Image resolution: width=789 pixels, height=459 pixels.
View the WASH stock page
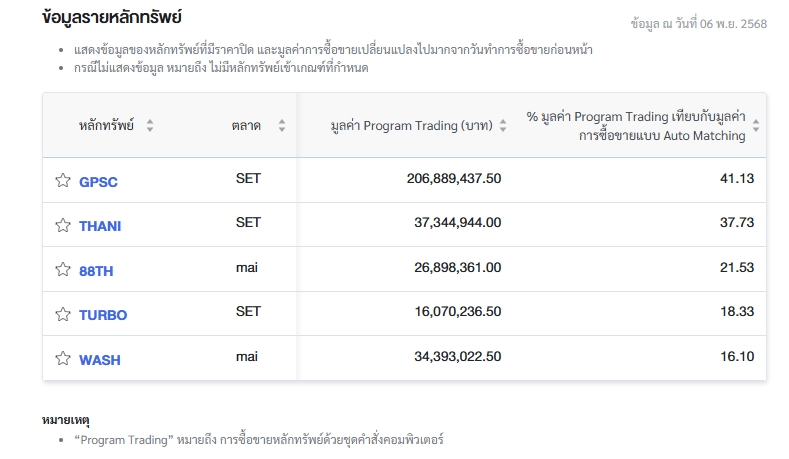coord(100,360)
